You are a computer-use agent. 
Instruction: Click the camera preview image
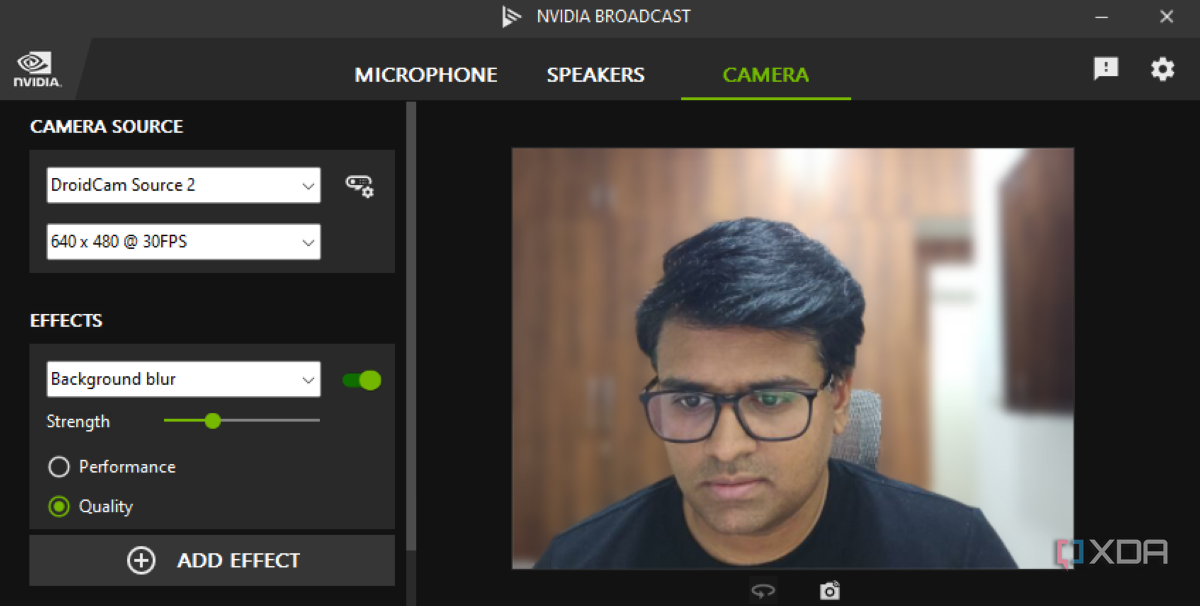(793, 359)
